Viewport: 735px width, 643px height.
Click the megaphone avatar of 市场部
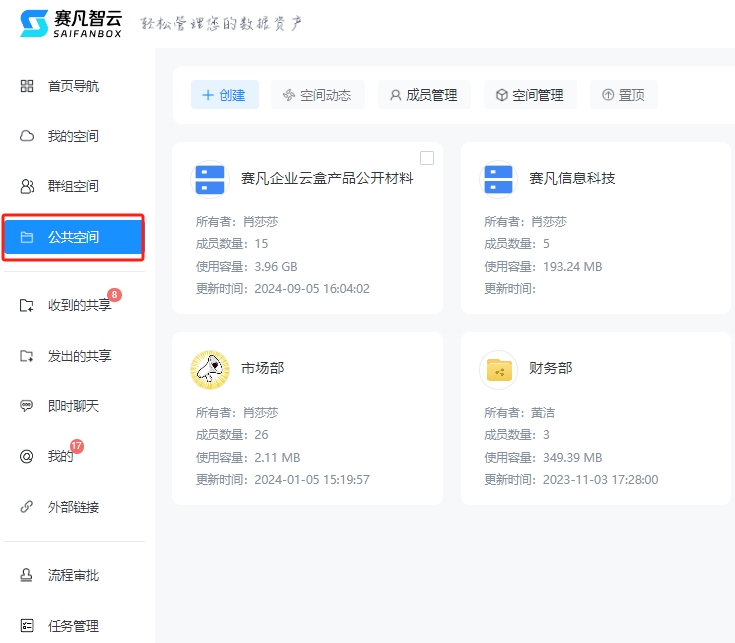click(210, 369)
